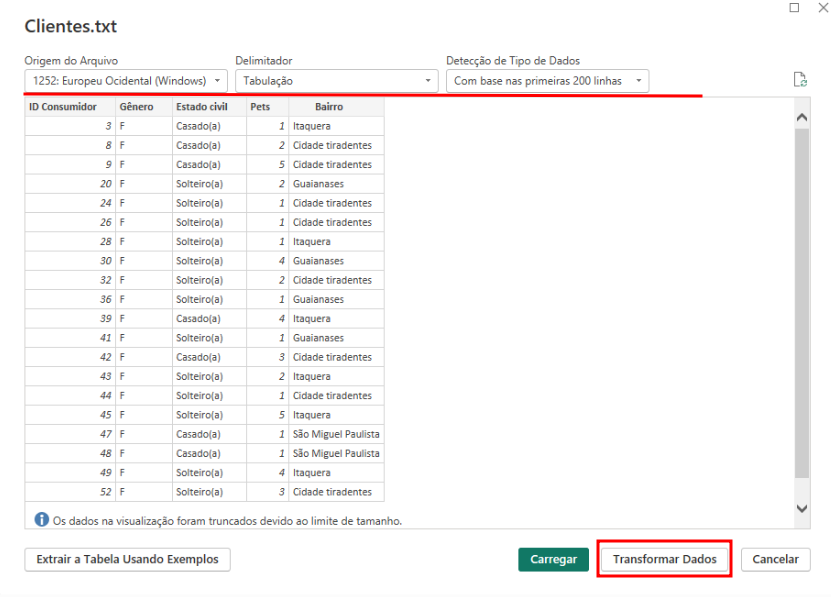Click the scrollbar down arrow
This screenshot has width=831, height=597.
click(x=801, y=507)
